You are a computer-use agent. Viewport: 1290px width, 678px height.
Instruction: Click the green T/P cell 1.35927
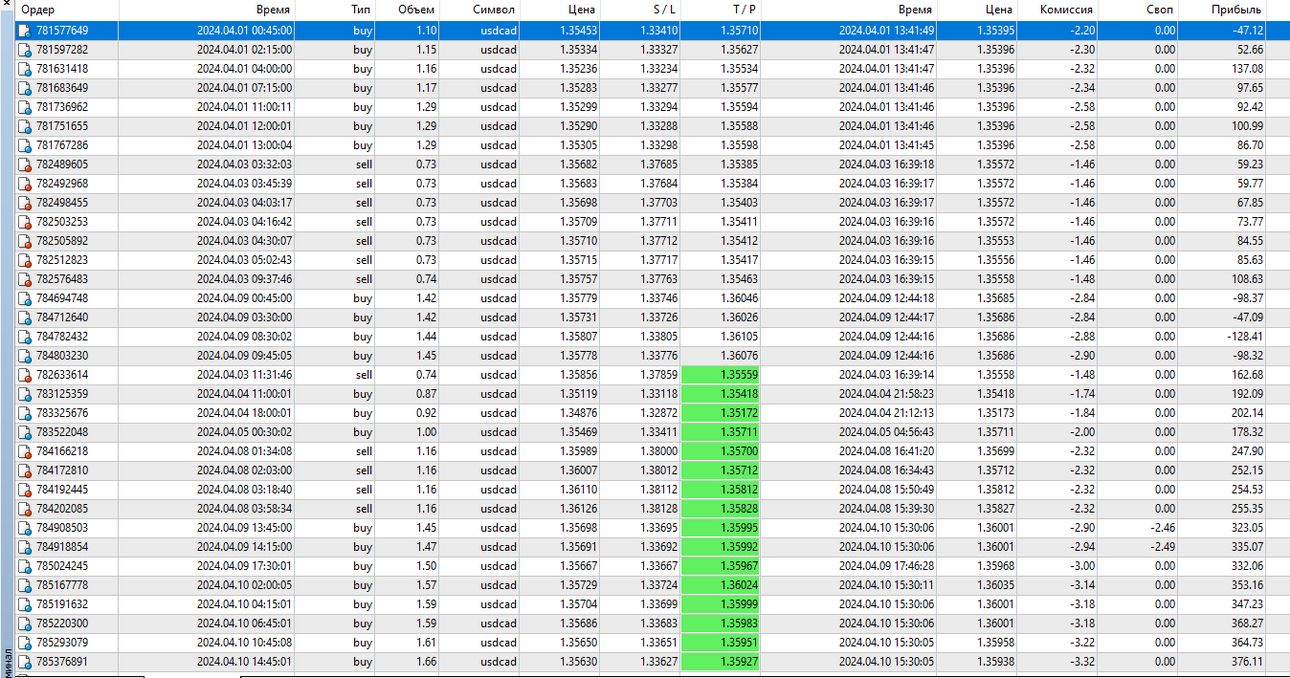click(x=721, y=661)
